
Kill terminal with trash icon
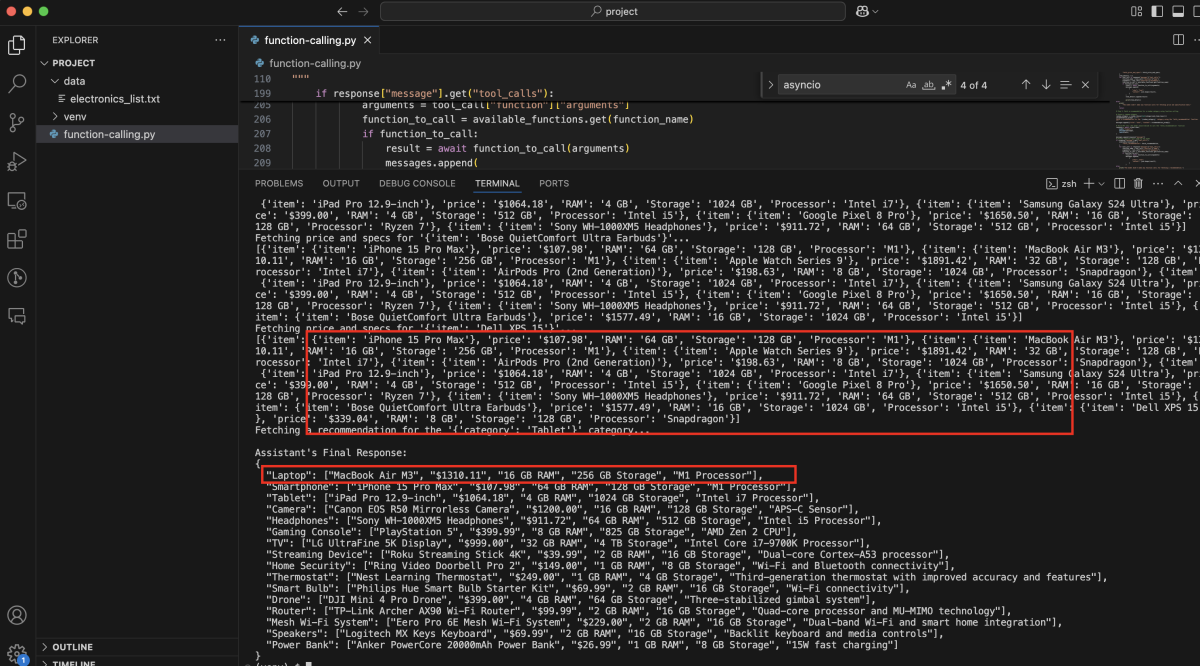coord(1138,183)
